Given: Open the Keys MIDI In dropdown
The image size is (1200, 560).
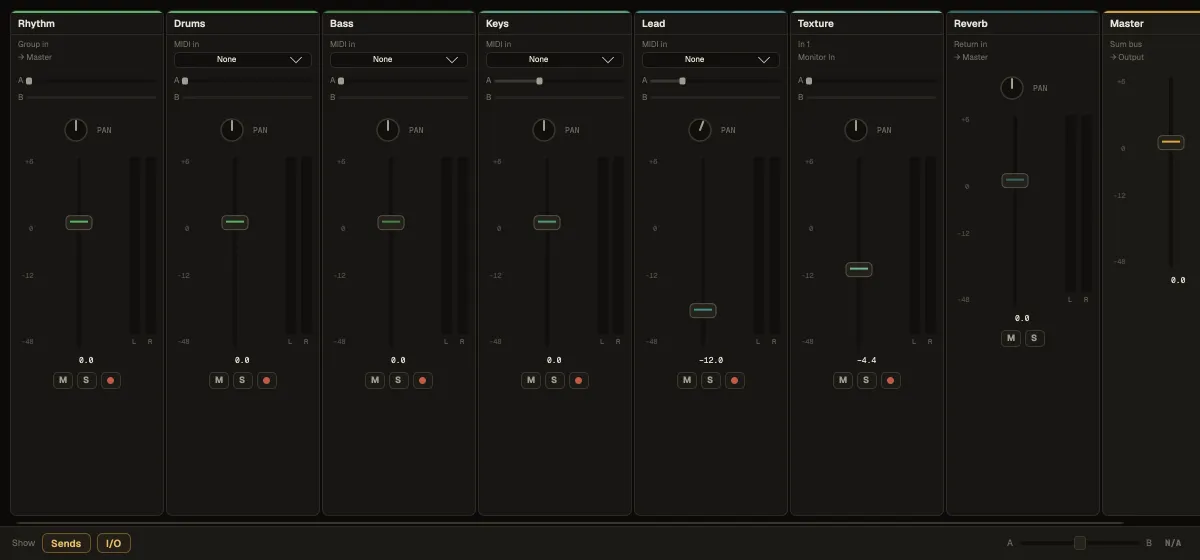Looking at the screenshot, I should click(554, 60).
